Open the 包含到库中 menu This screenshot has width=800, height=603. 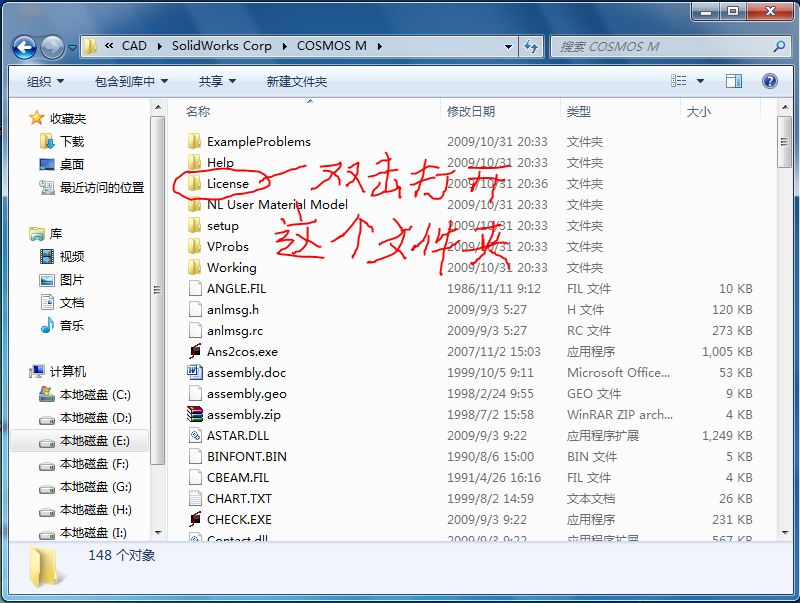[131, 81]
